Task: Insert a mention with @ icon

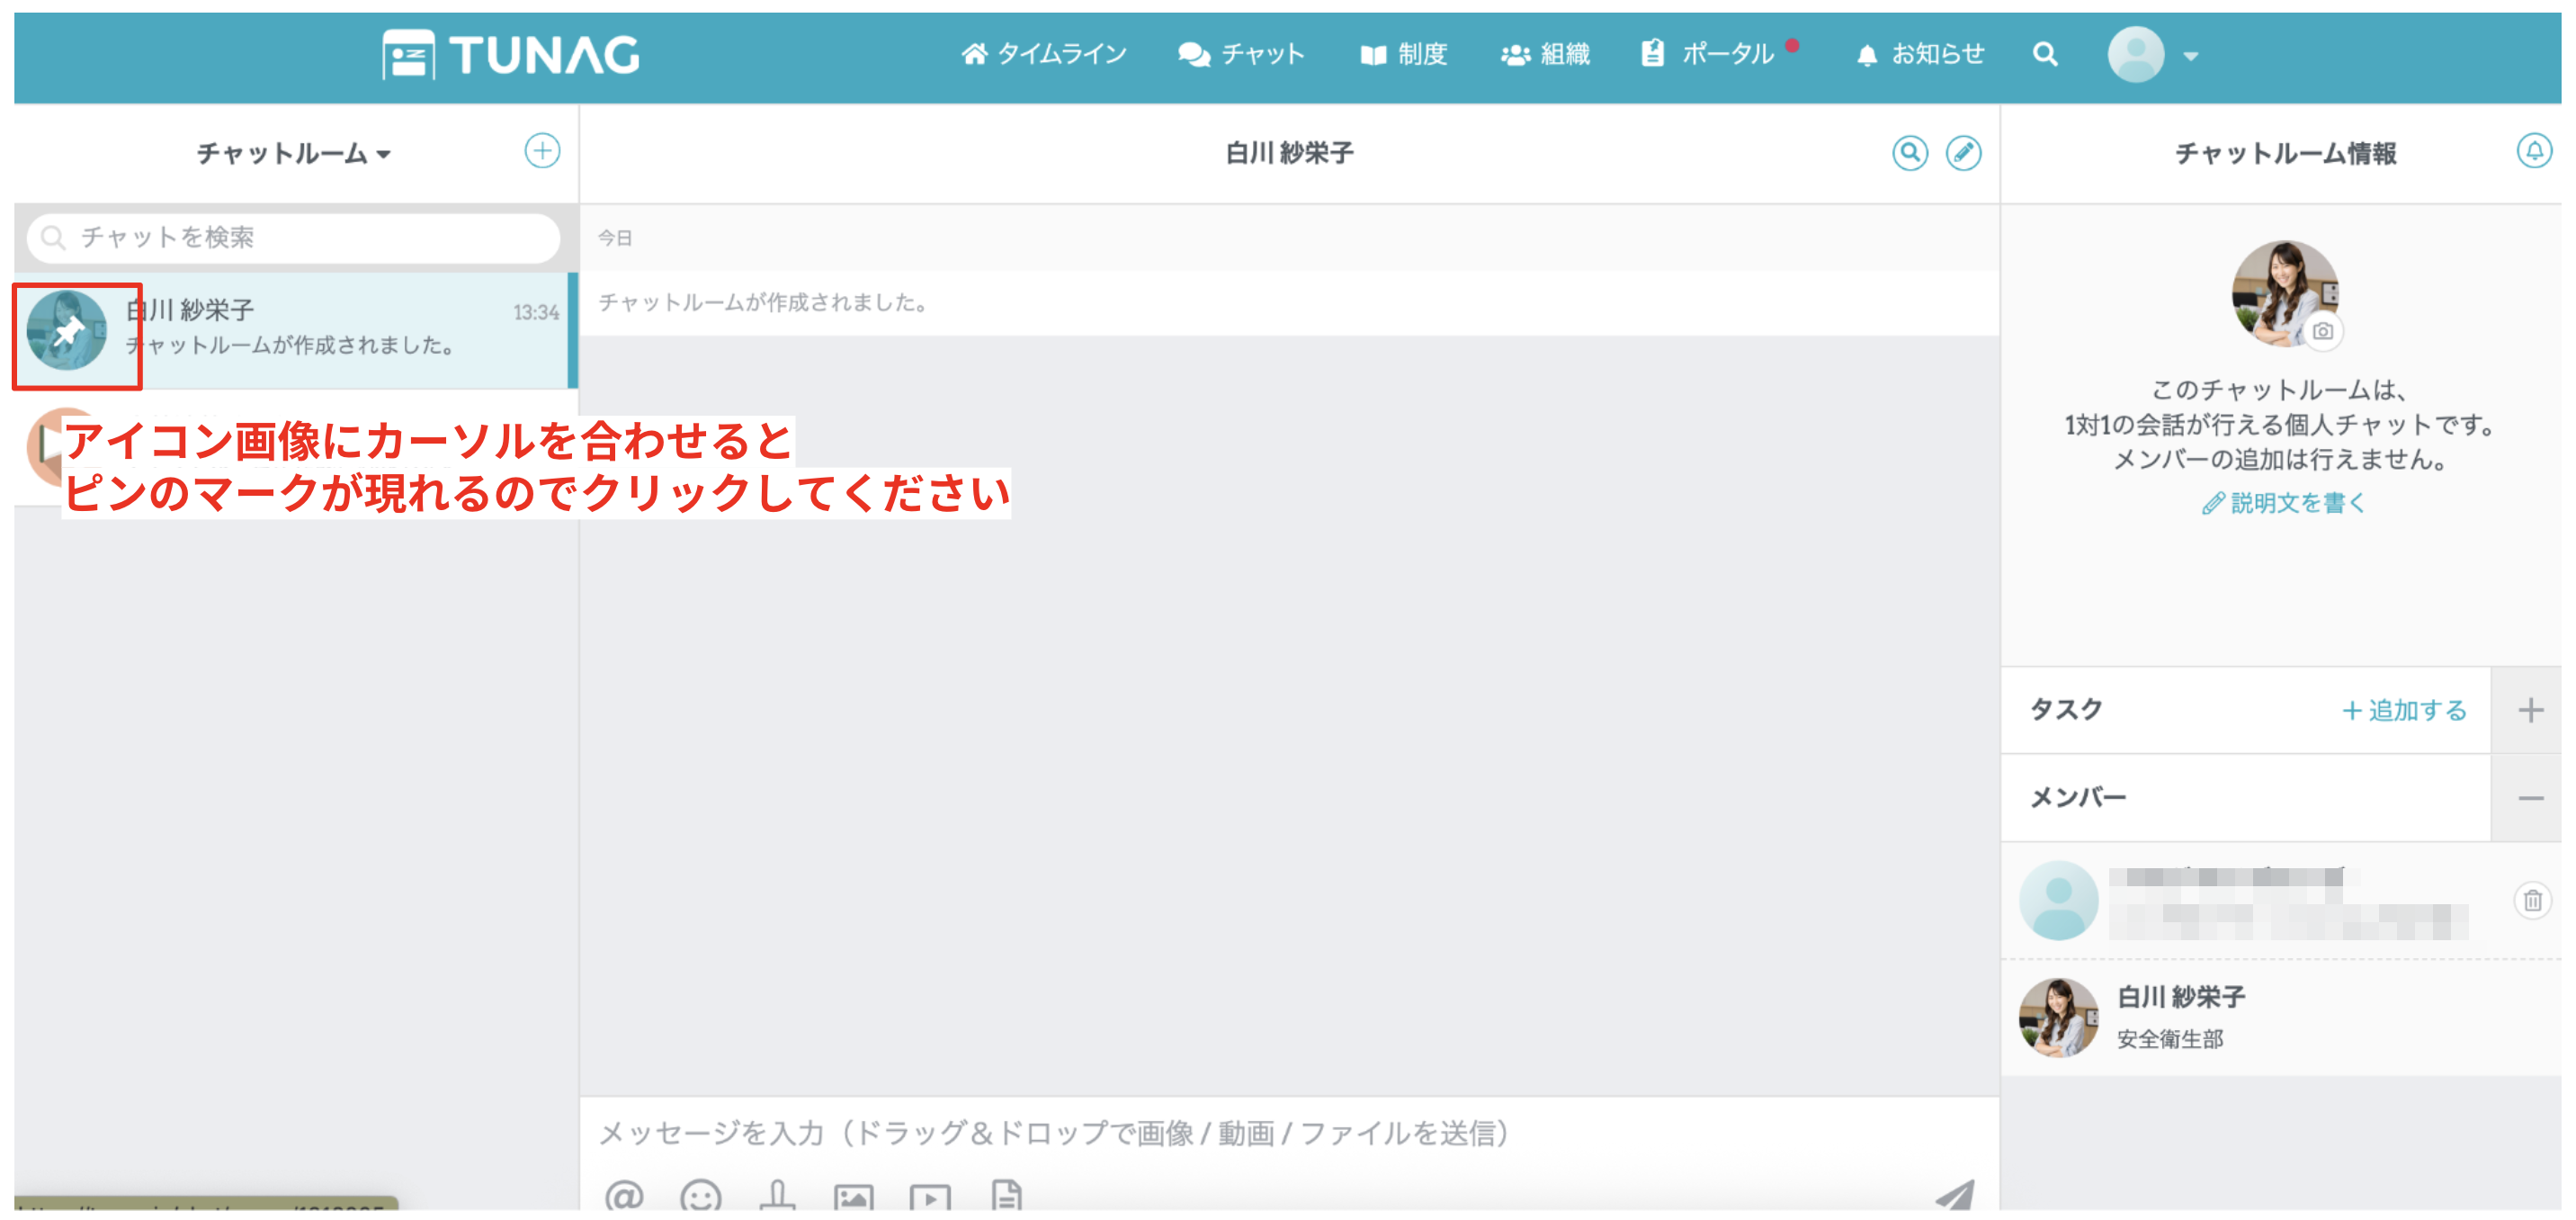Action: [x=624, y=1194]
